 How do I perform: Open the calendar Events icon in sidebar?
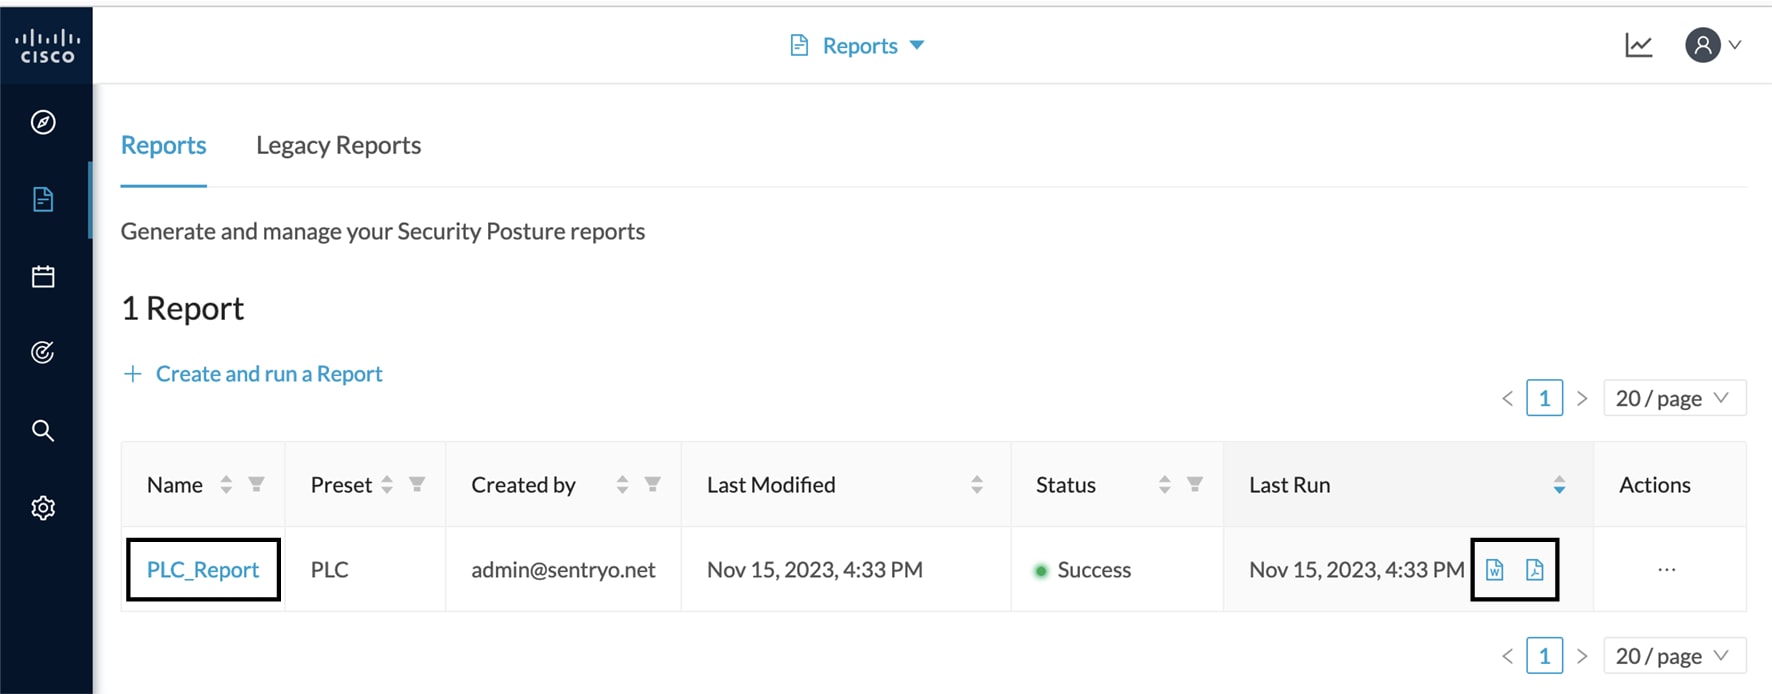pos(43,277)
